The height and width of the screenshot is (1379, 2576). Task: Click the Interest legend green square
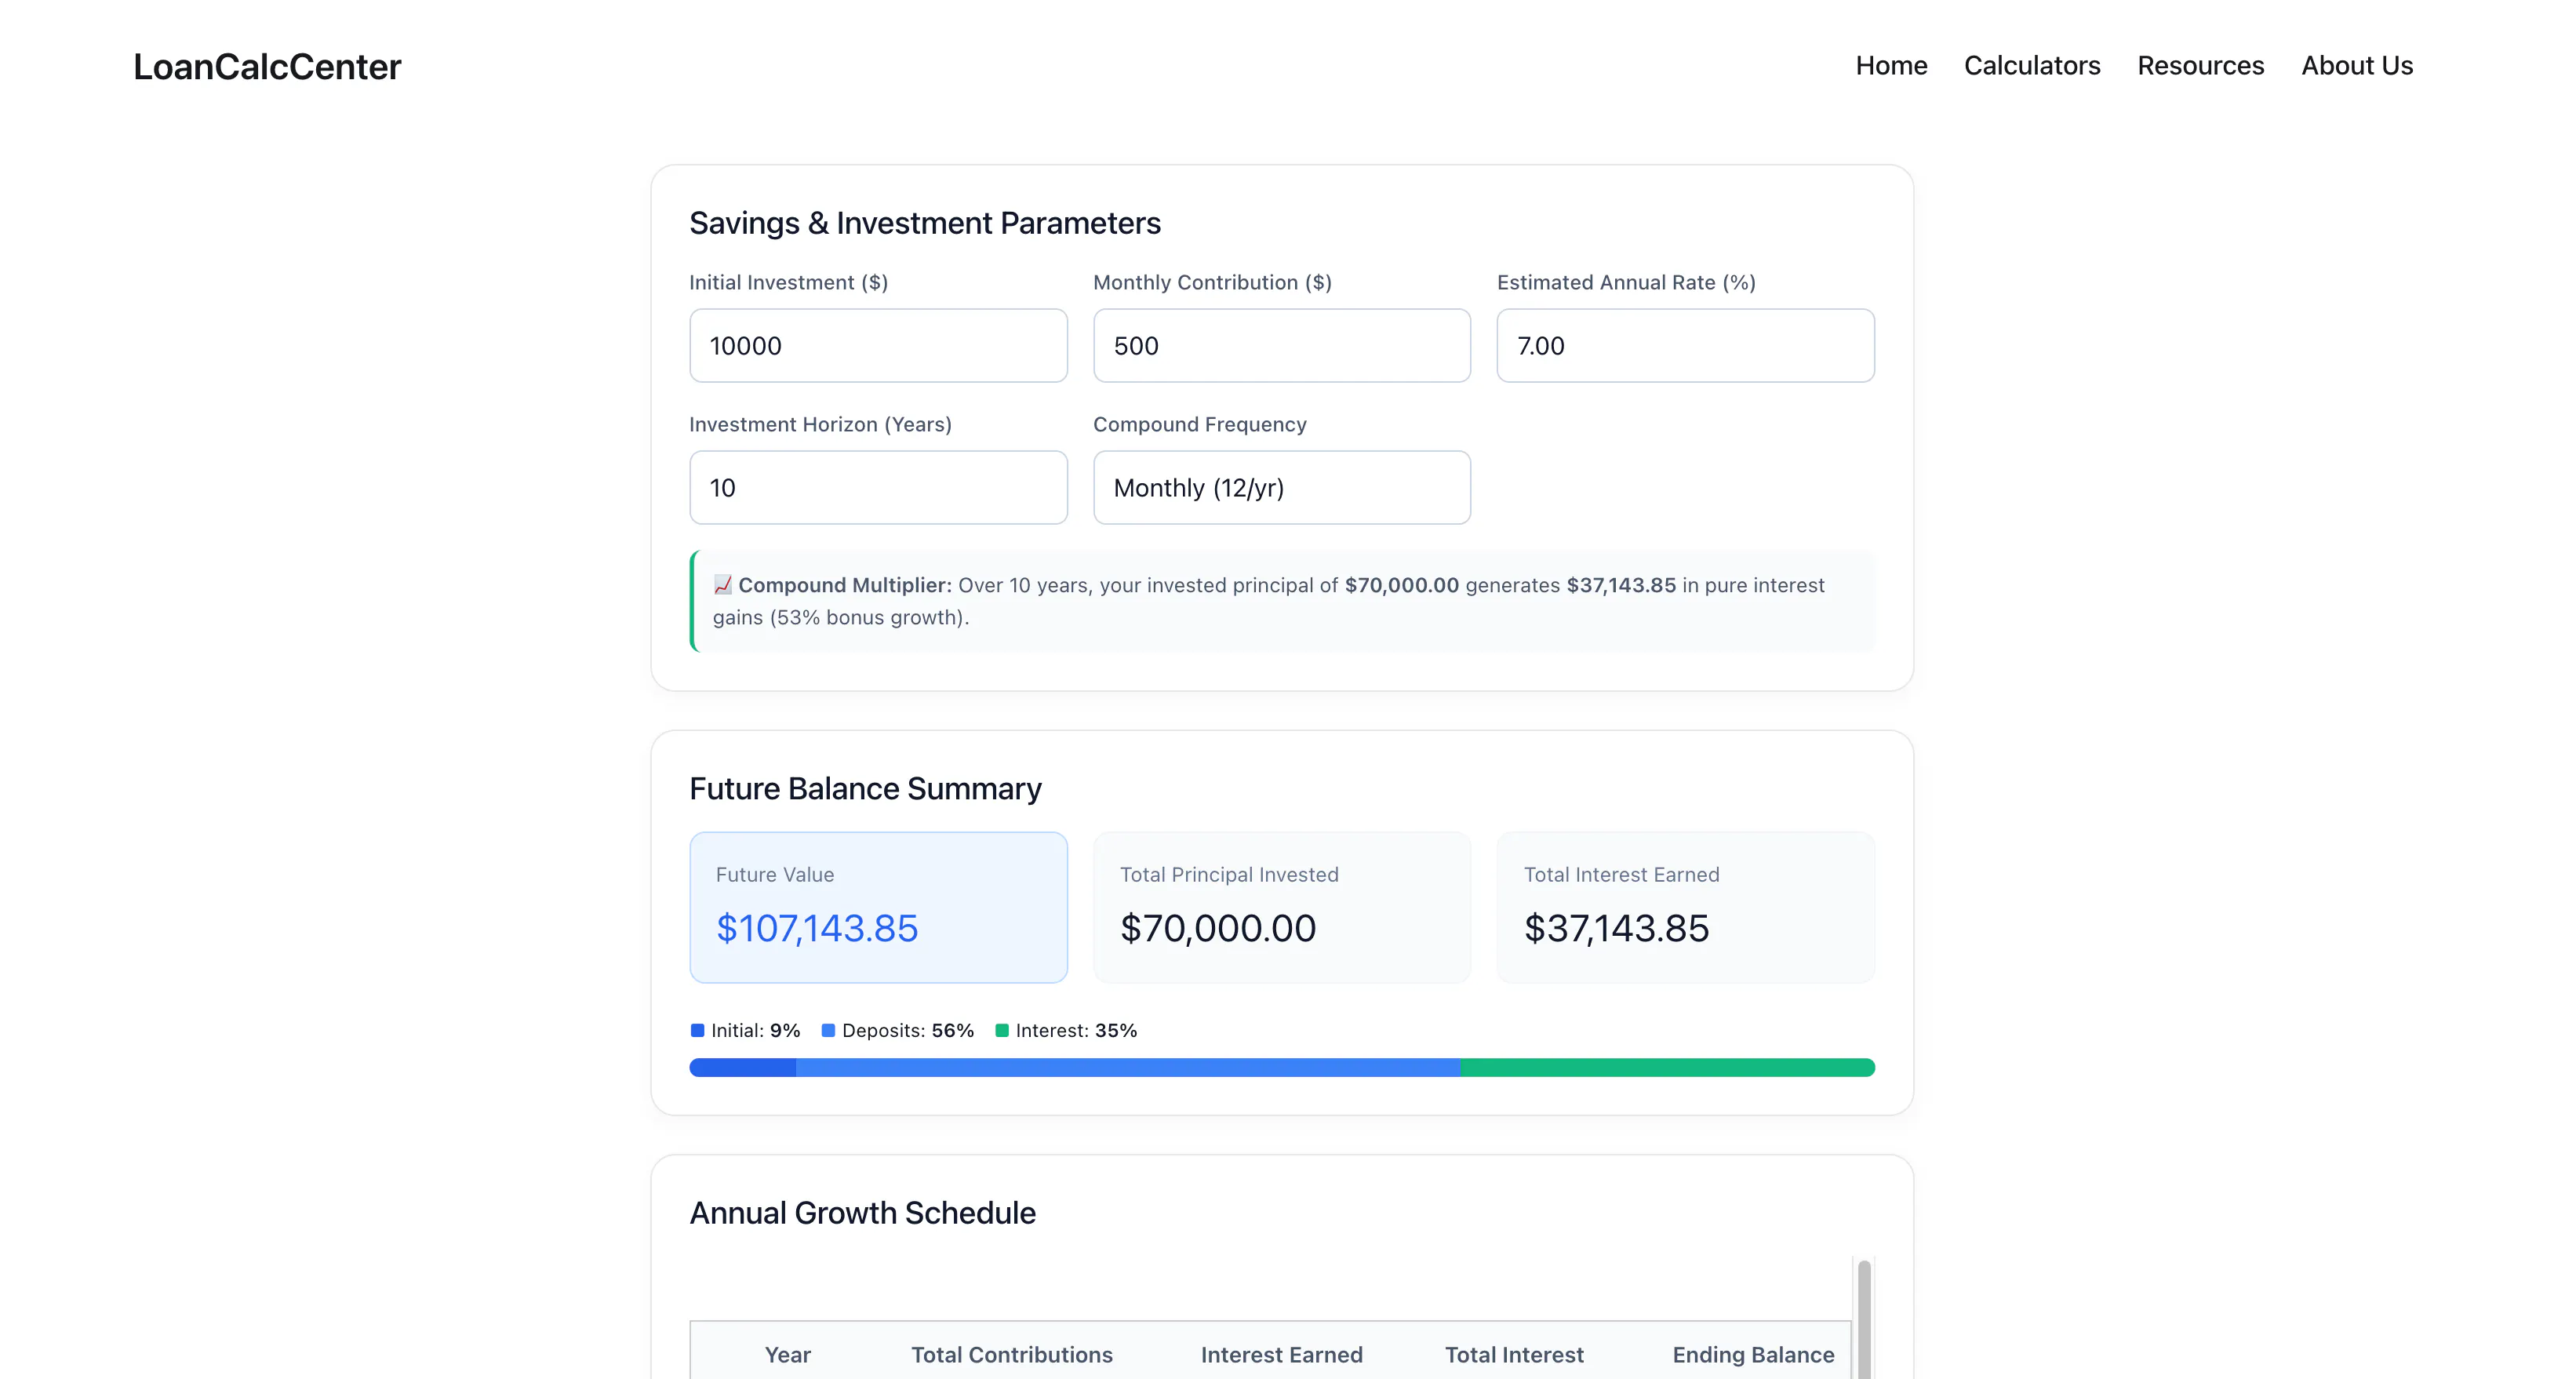1002,1030
